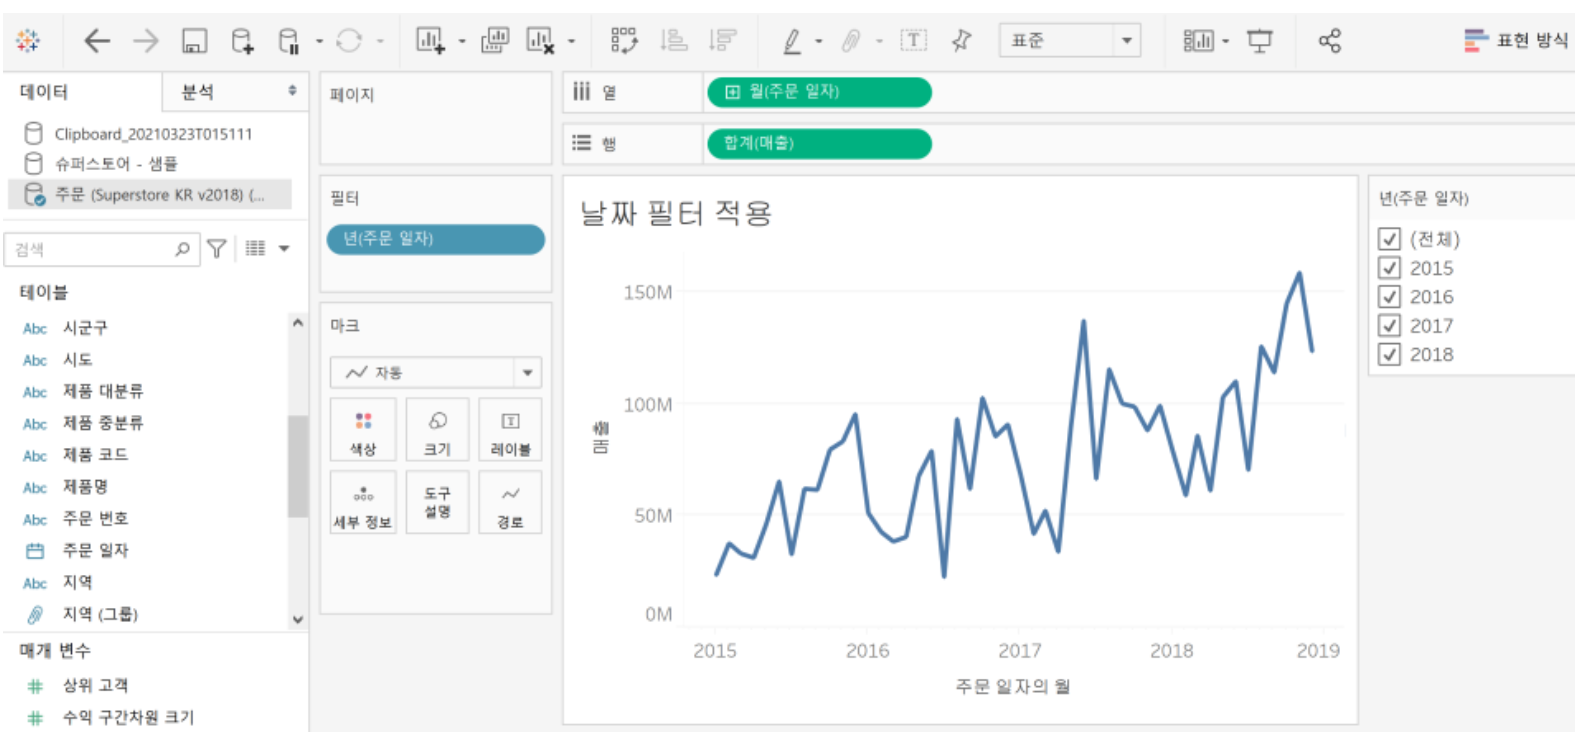Select Clipboard_20210323T015111 data source

[x=153, y=134]
